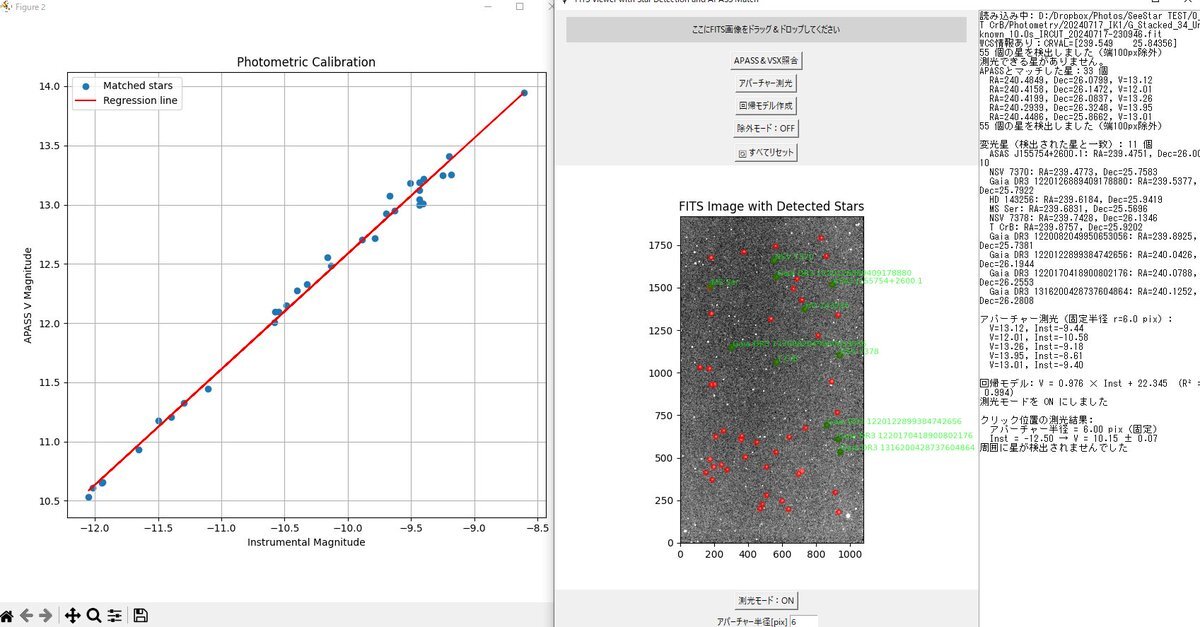Image resolution: width=1200 pixels, height=627 pixels.
Task: Click 'Photometric Calibration' plot title
Action: (306, 62)
